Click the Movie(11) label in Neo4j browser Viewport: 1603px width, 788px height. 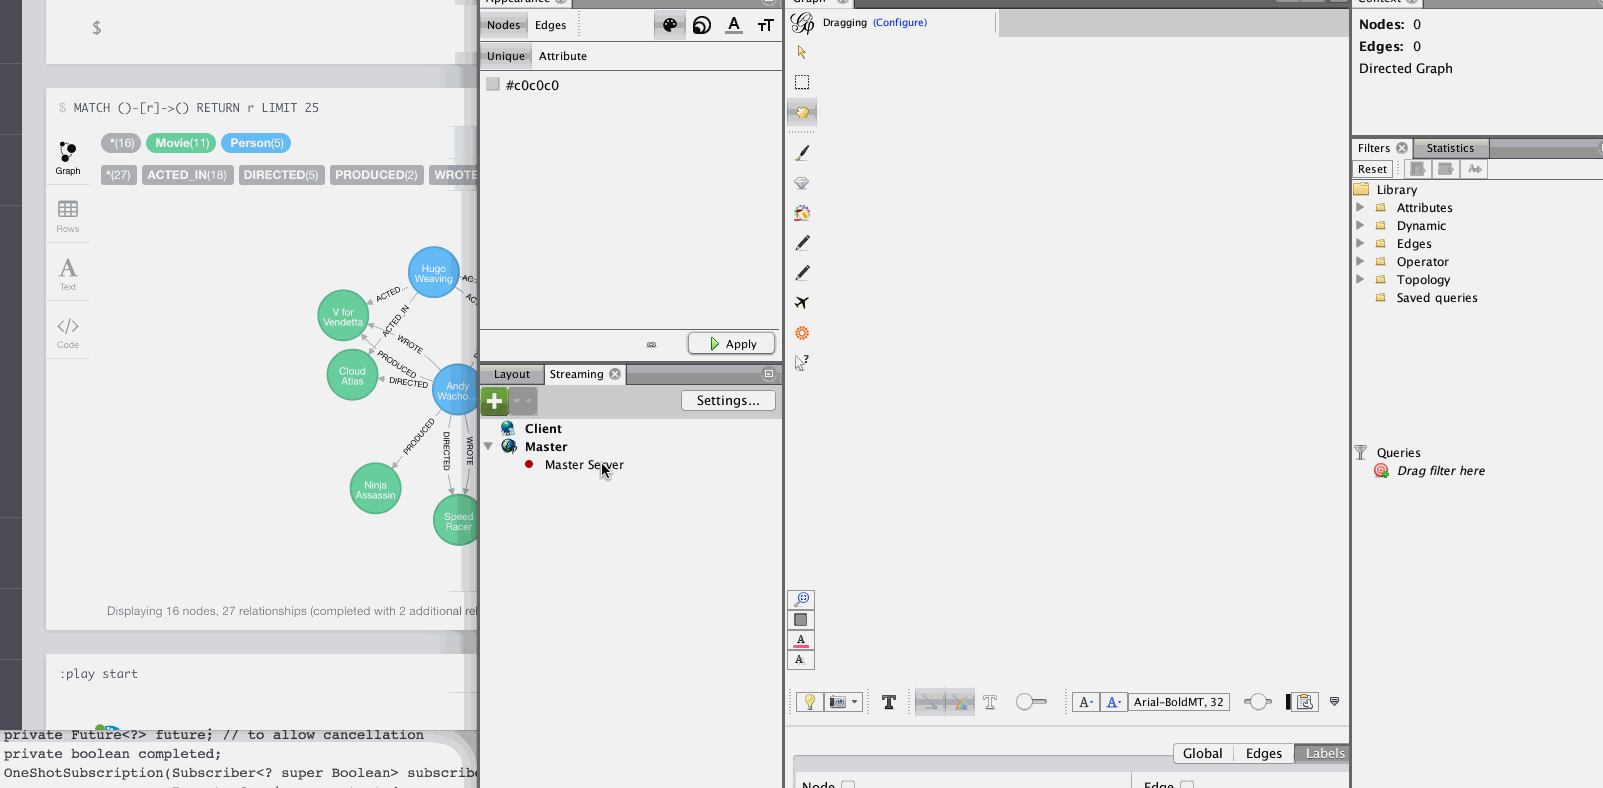pos(181,143)
